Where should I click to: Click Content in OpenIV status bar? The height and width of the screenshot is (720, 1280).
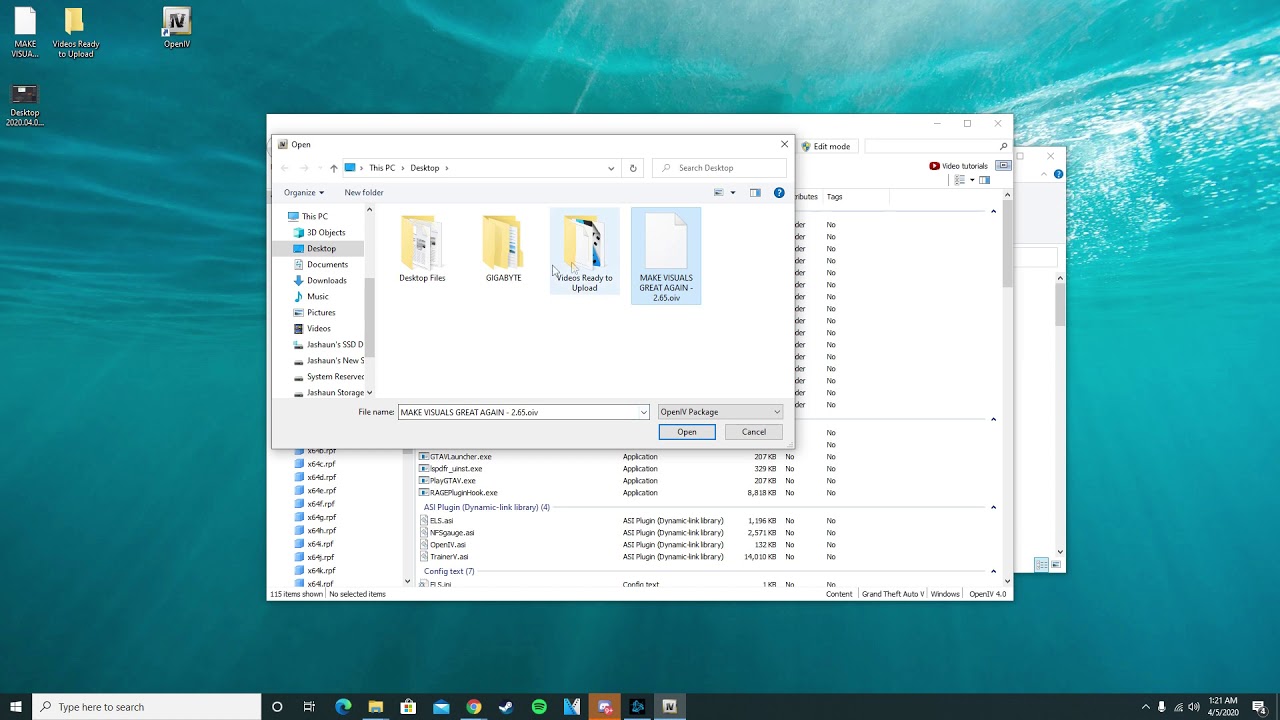pos(839,594)
